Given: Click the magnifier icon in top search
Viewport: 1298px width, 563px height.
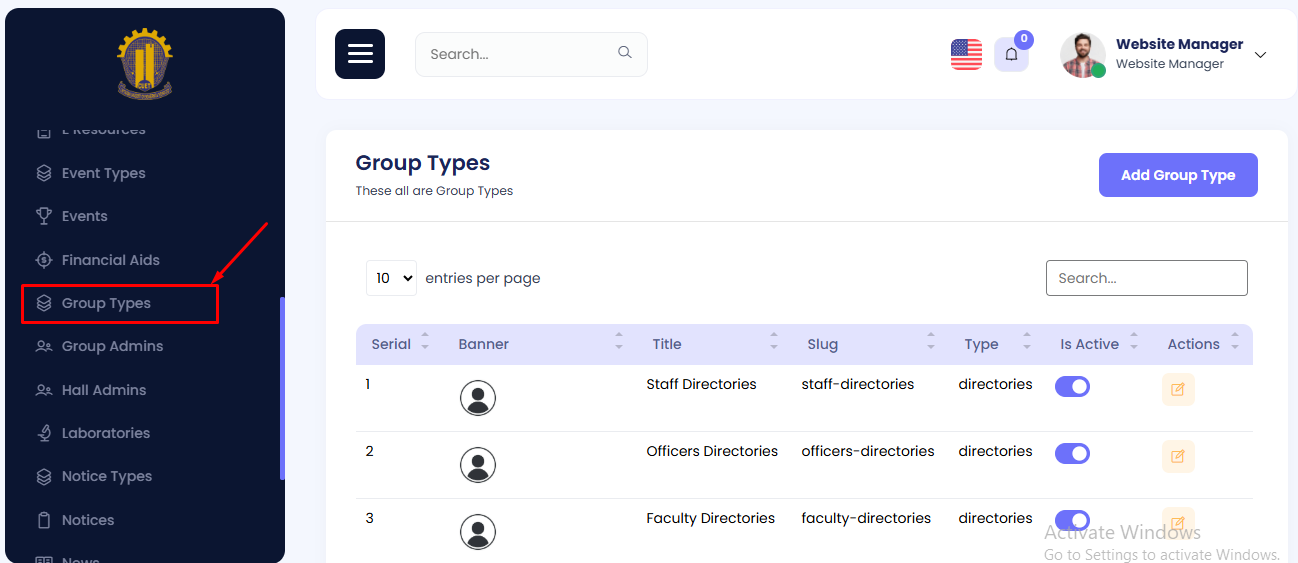Looking at the screenshot, I should (x=625, y=53).
